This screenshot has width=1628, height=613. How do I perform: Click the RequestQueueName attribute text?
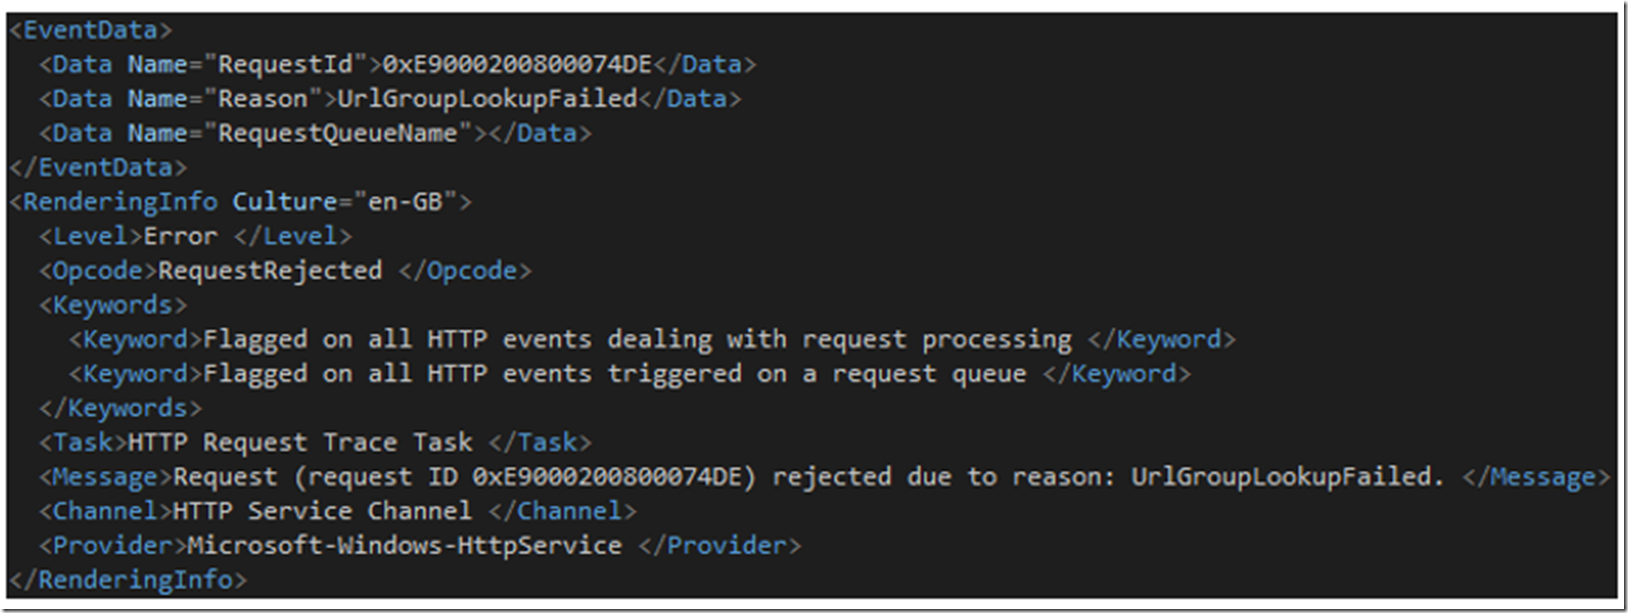(338, 133)
